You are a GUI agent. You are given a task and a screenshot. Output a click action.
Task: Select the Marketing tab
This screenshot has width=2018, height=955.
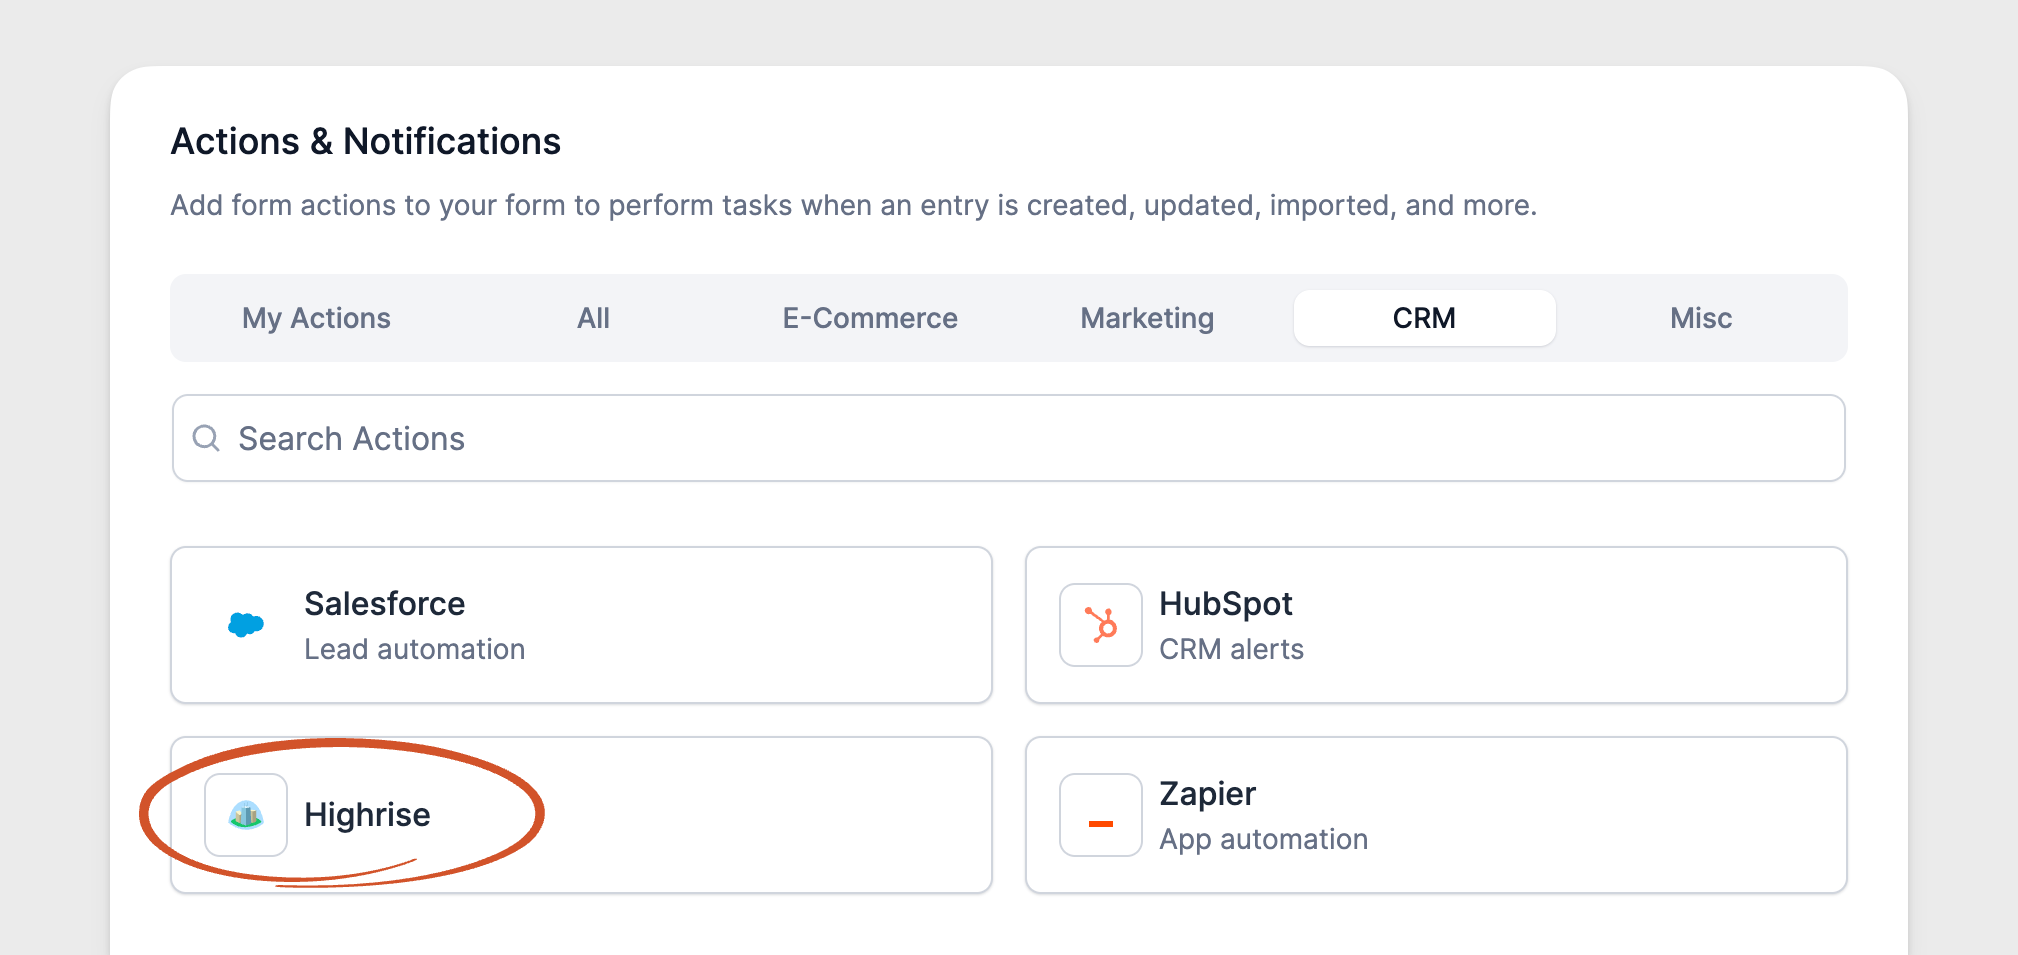point(1147,318)
